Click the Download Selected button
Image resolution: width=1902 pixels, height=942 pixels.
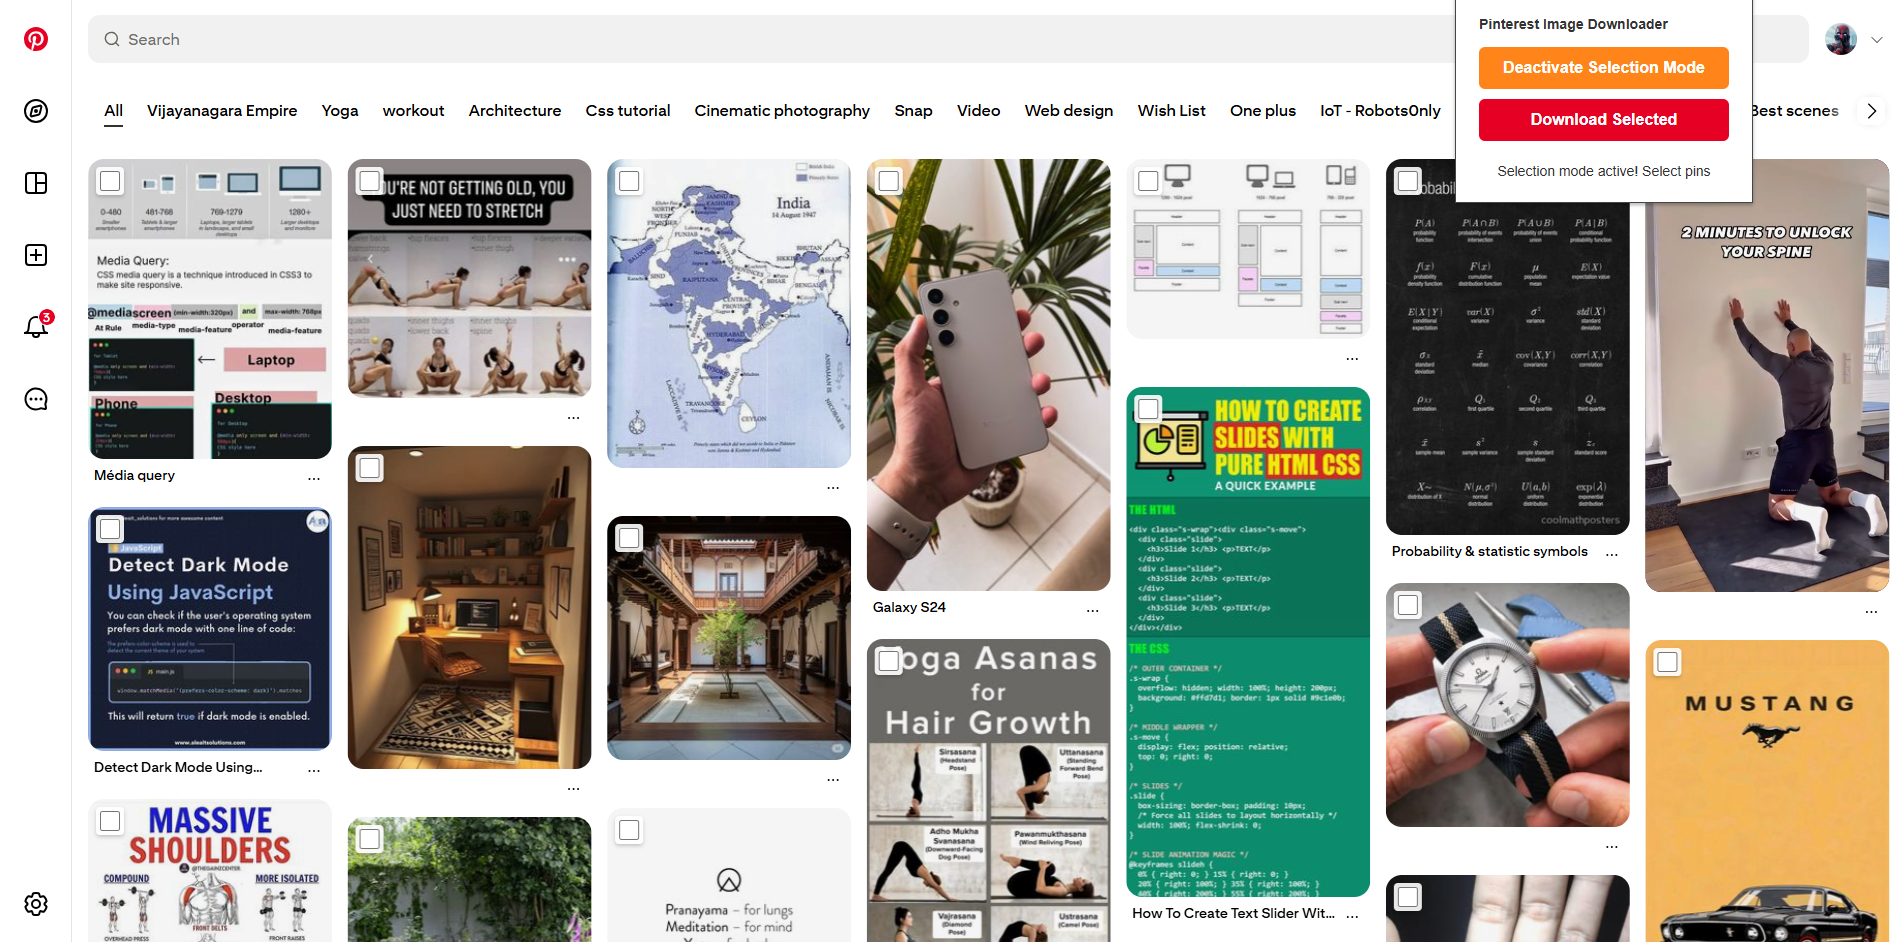click(x=1603, y=119)
